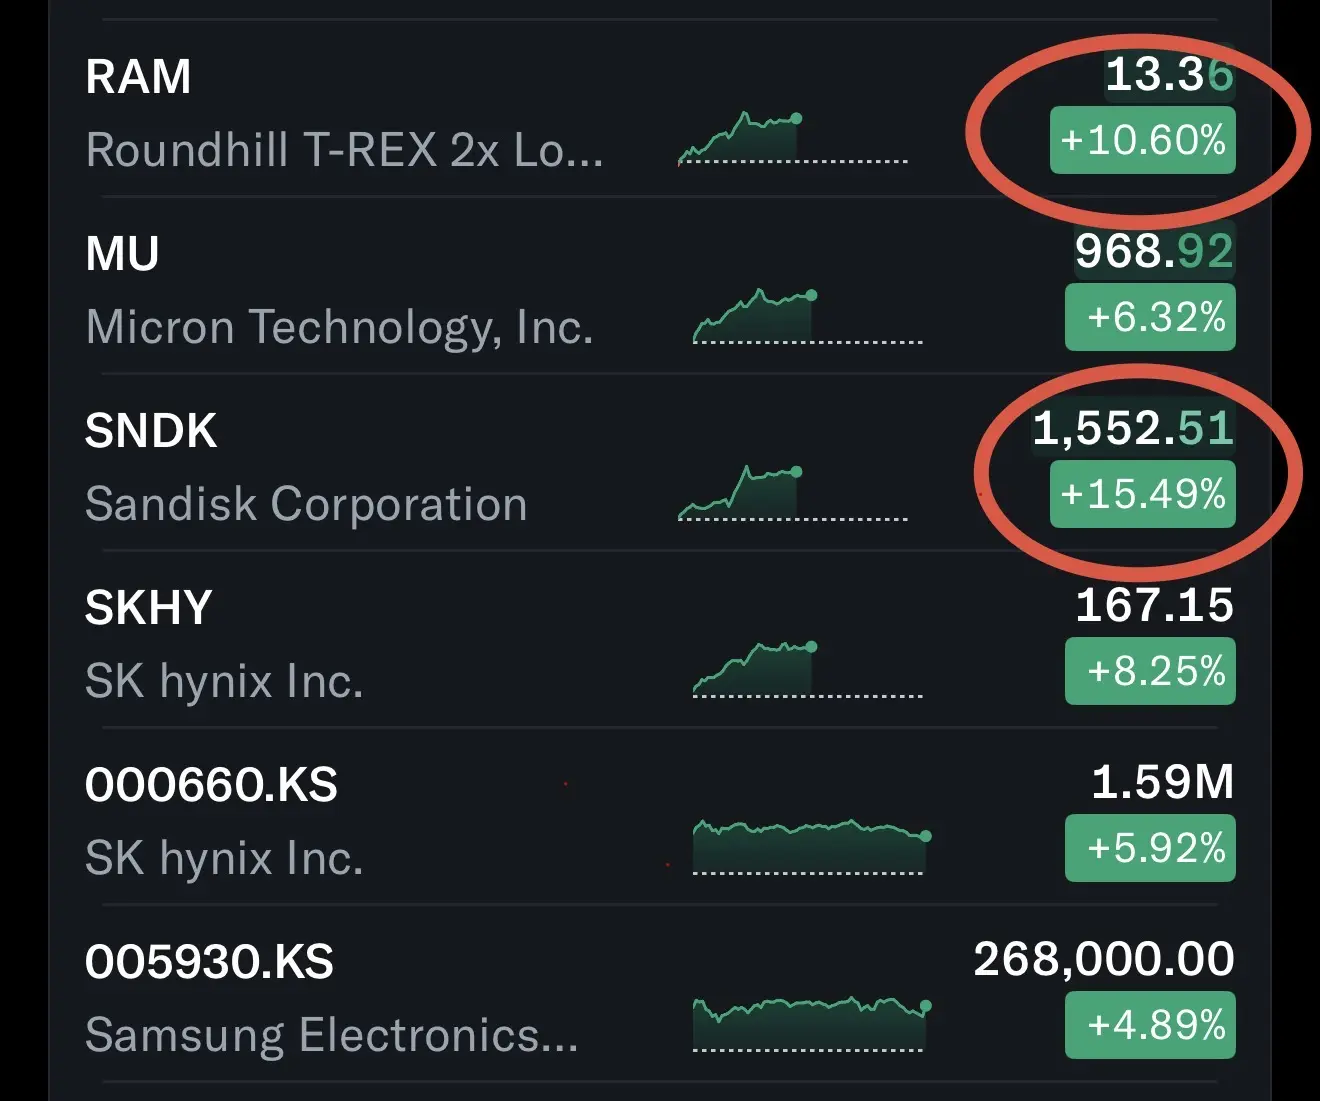Viewport: 1320px width, 1101px height.
Task: Click the MU price 968.92
Action: pyautogui.click(x=1154, y=251)
